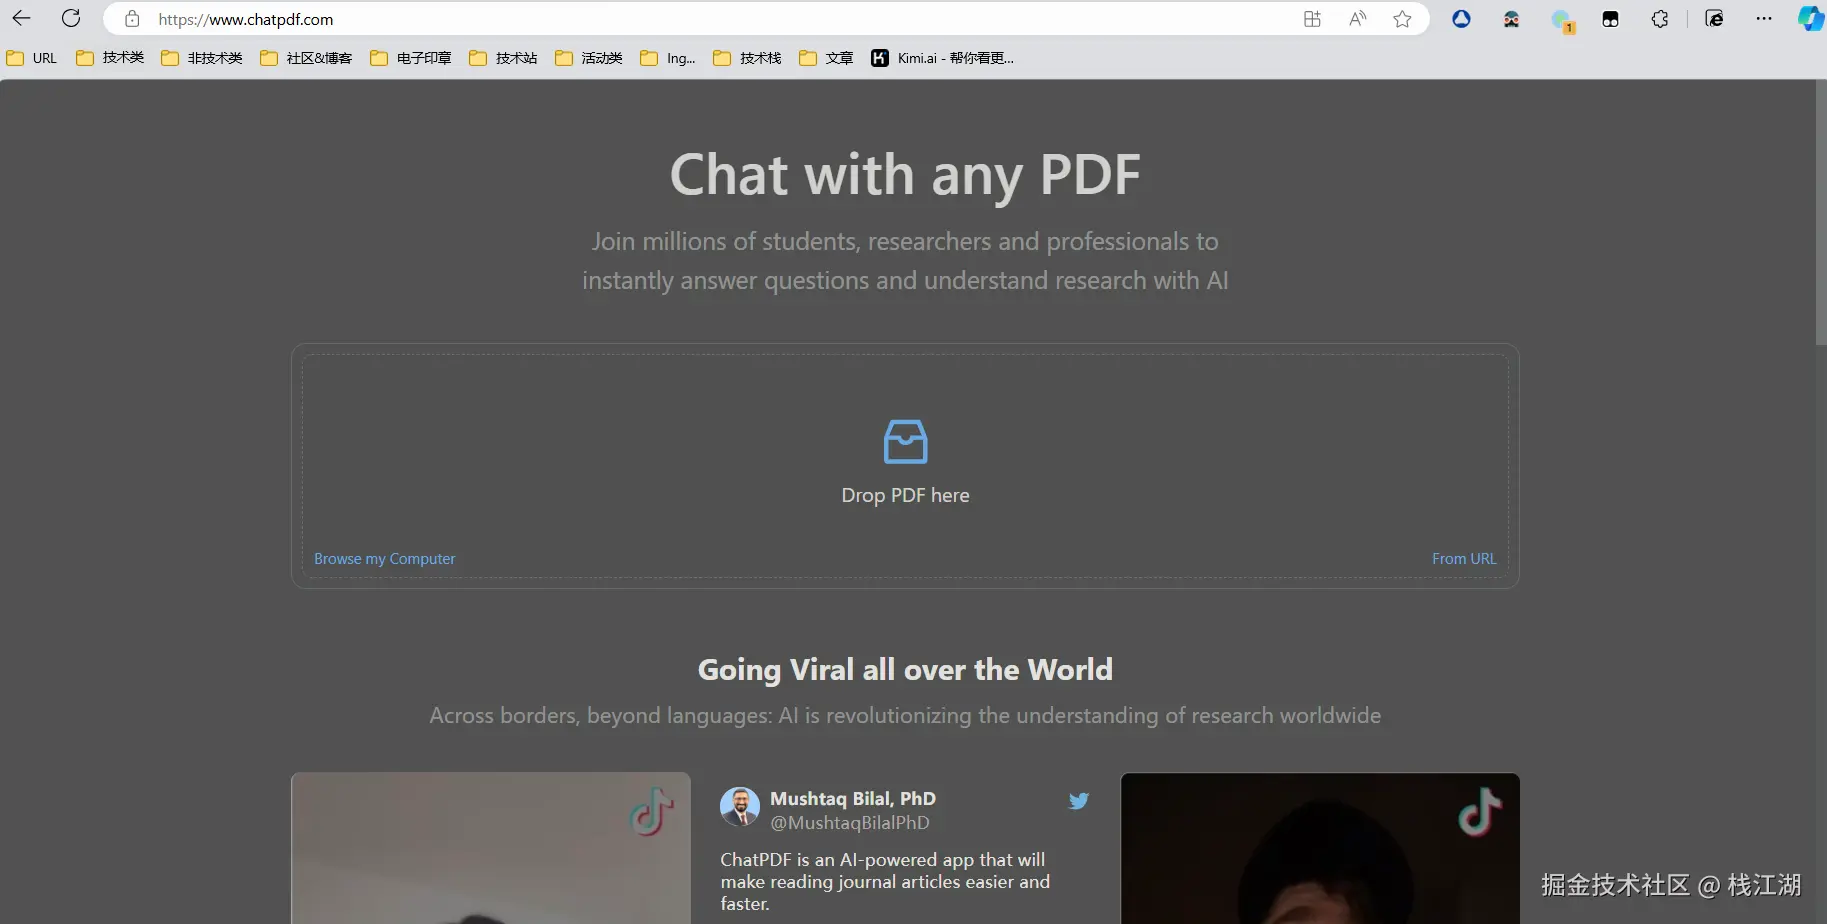Open the Extensions puzzle-piece menu
This screenshot has width=1827, height=924.
click(1660, 19)
